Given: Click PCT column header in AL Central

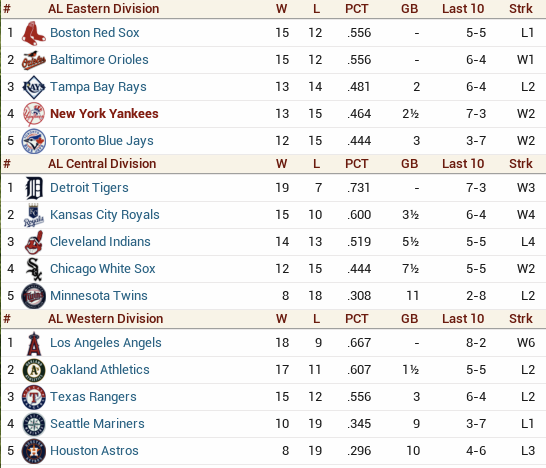Looking at the screenshot, I should 356,164.
